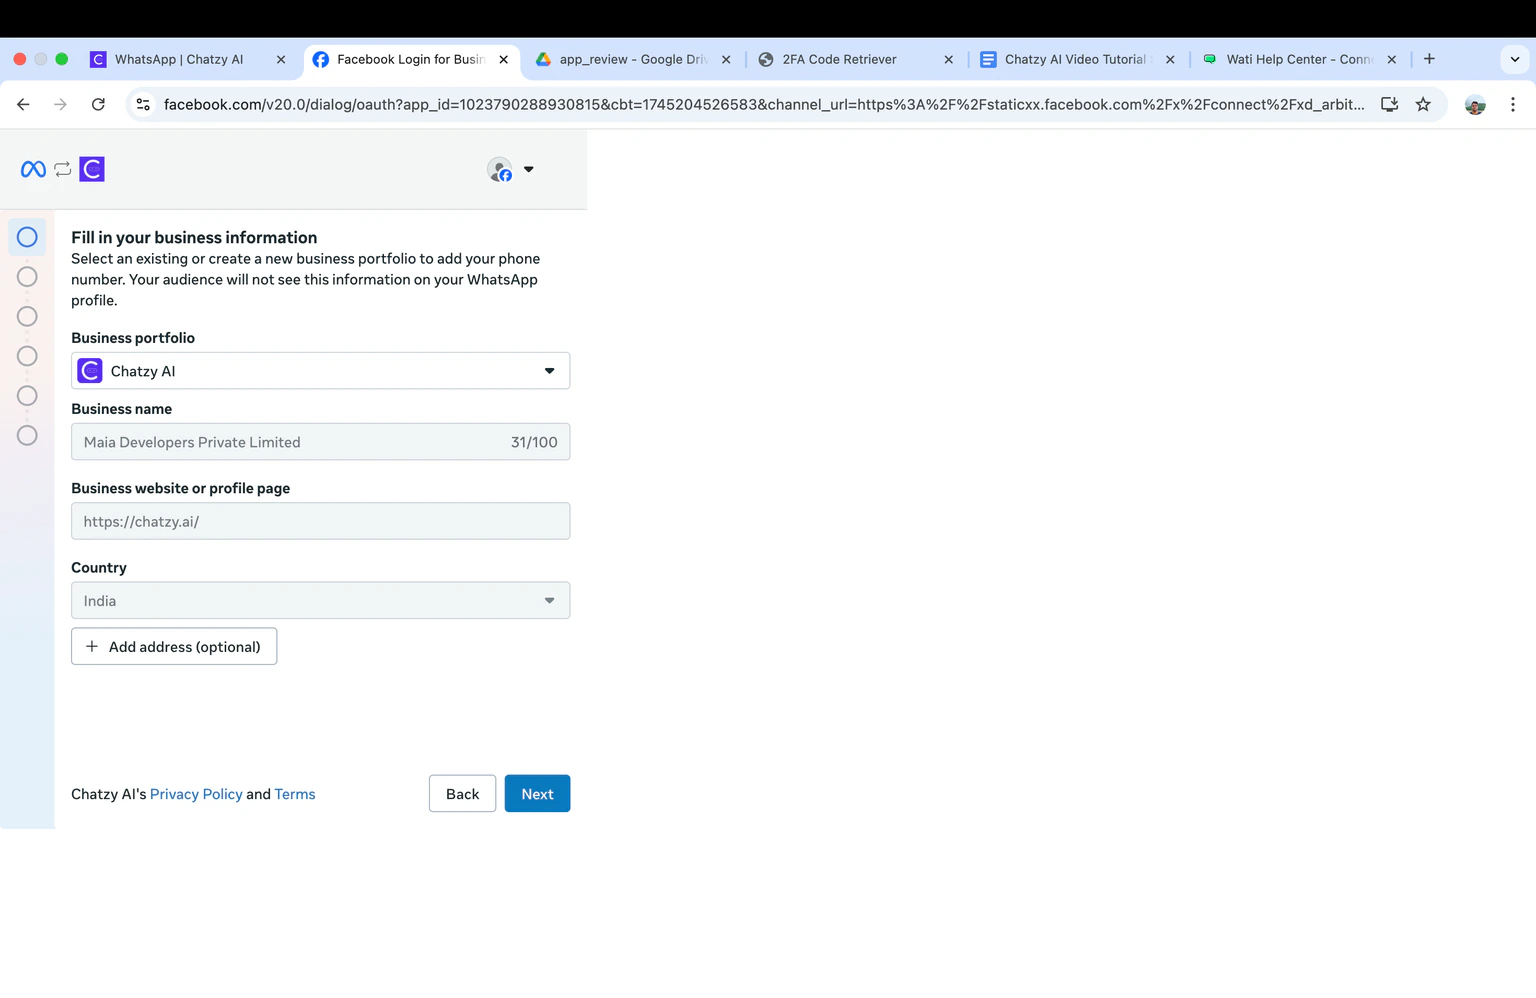Open a new browser tab
Viewport: 1536px width, 998px height.
pyautogui.click(x=1429, y=59)
